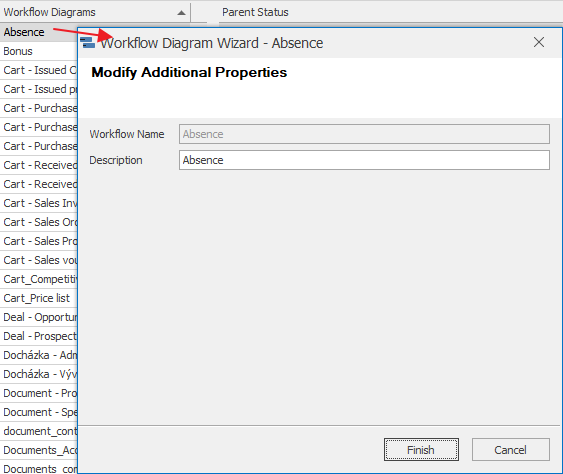This screenshot has height=474, width=563.
Task: Select the document_cont list item
Action: pyautogui.click(x=38, y=431)
